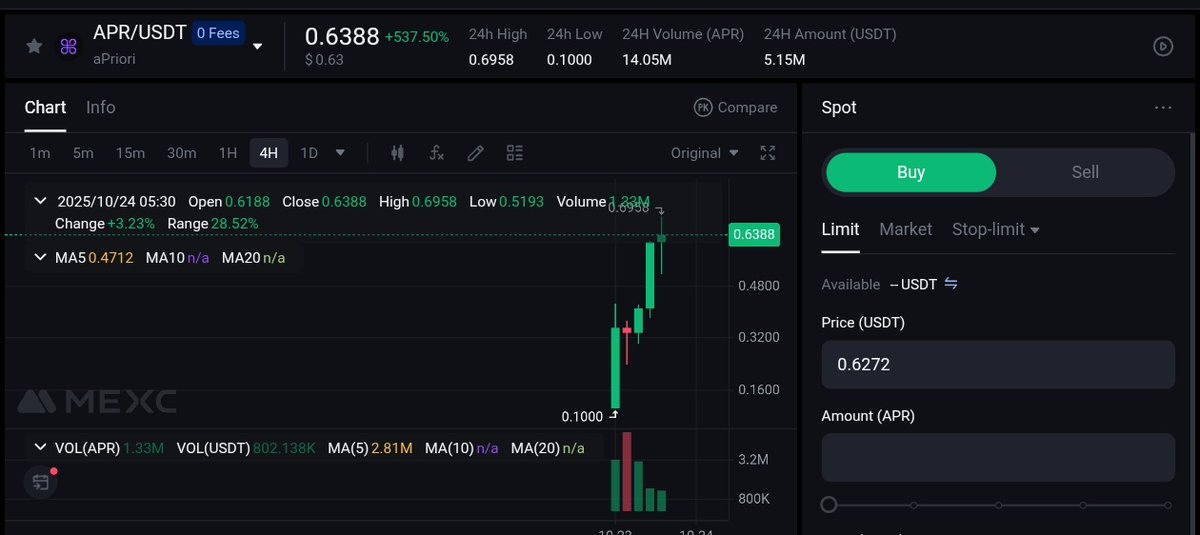
Task: Open the Stop-limit order type dropdown
Action: [996, 229]
